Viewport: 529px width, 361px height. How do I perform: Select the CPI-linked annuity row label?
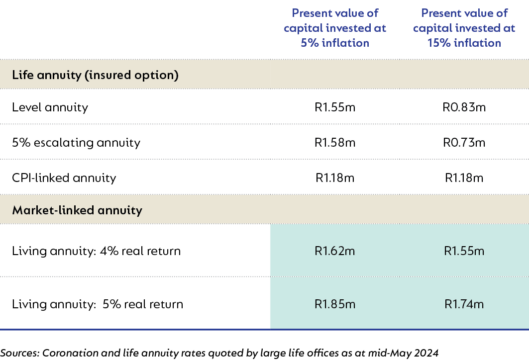coord(64,178)
